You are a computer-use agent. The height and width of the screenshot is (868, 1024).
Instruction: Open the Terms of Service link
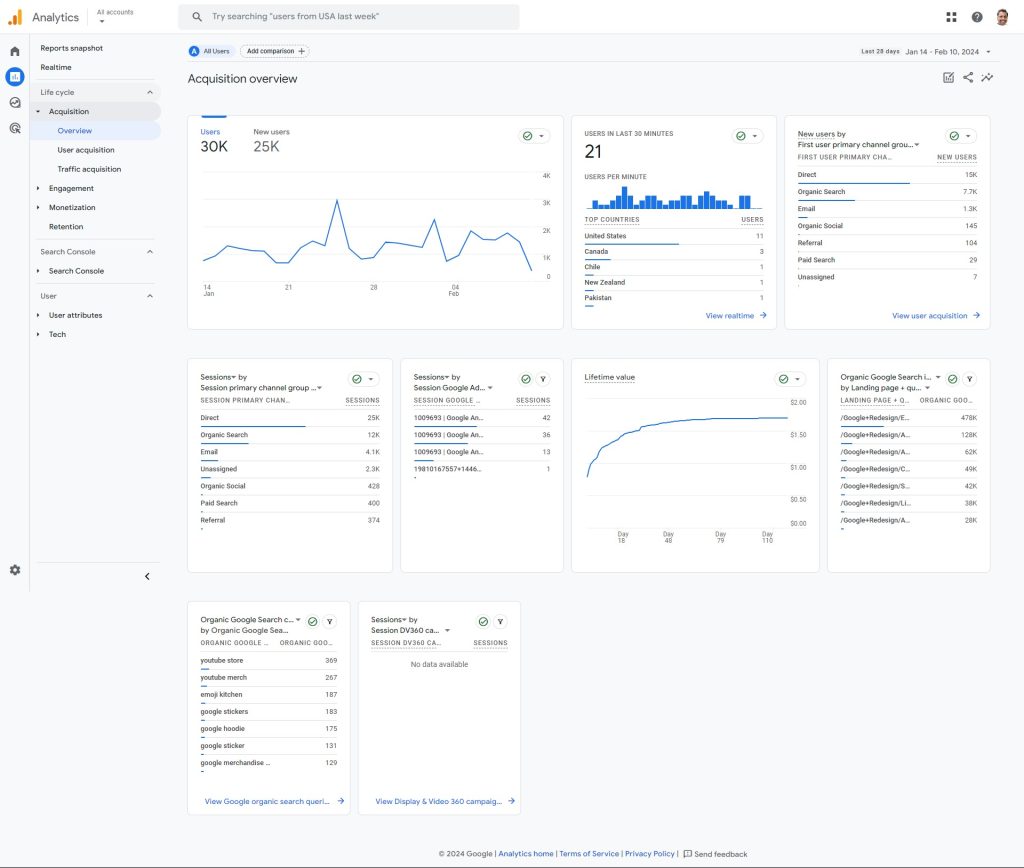point(589,854)
